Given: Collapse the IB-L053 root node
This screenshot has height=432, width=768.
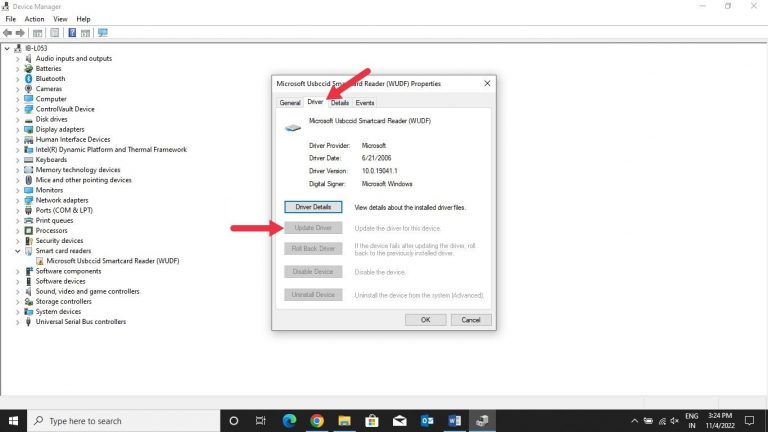Looking at the screenshot, I should [7, 48].
